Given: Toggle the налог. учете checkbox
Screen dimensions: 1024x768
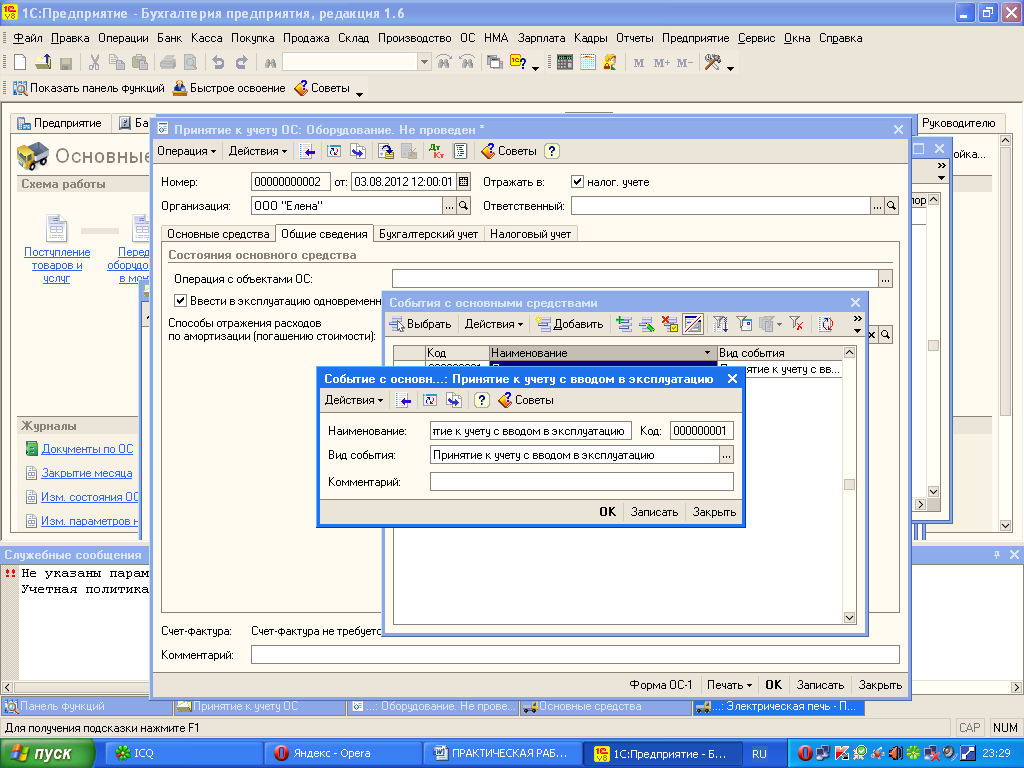Looking at the screenshot, I should coord(577,182).
